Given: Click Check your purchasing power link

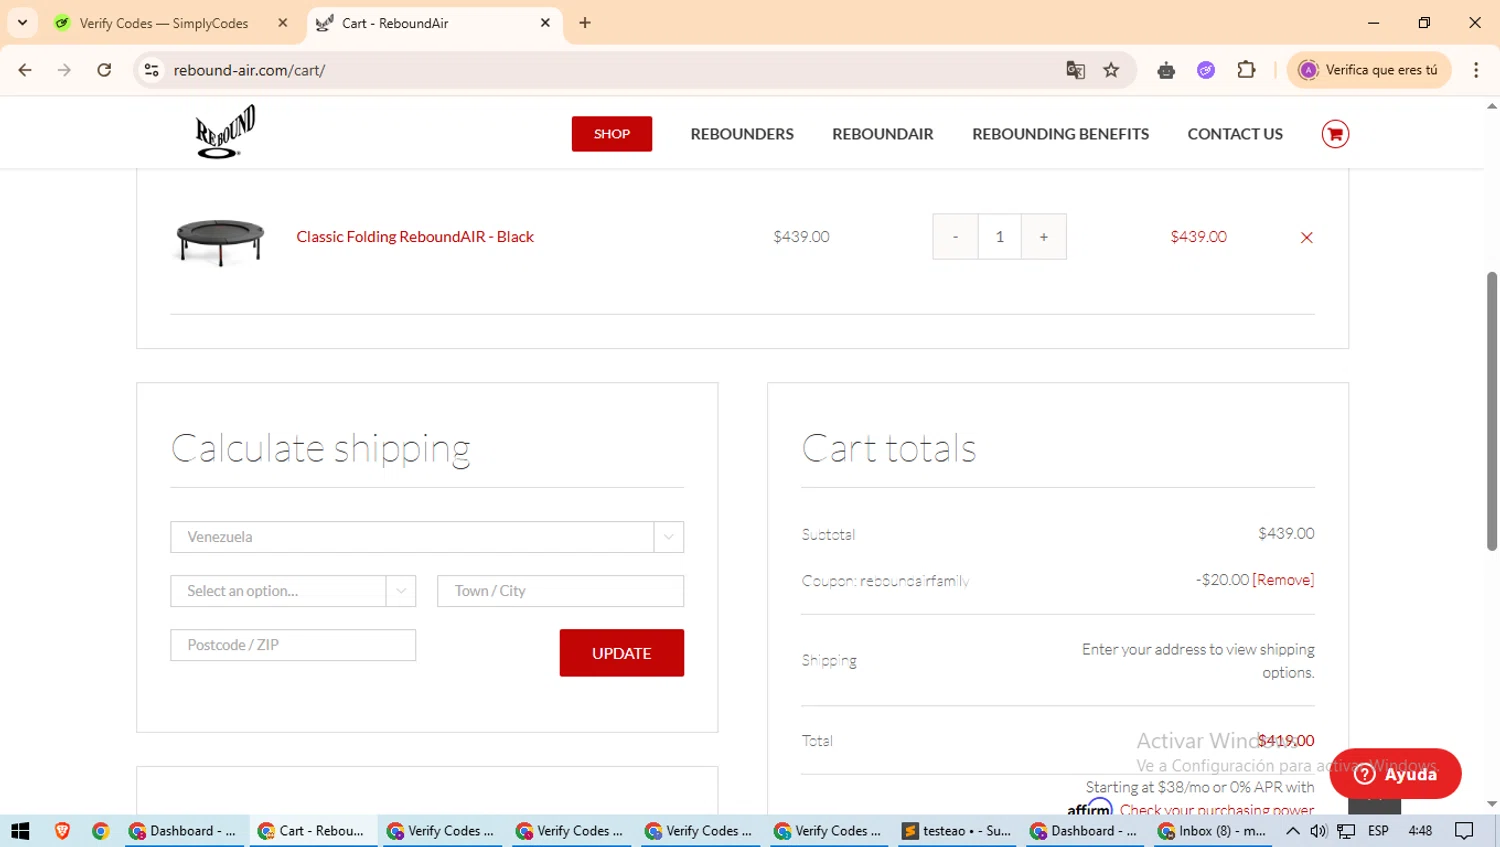Looking at the screenshot, I should click(1217, 808).
